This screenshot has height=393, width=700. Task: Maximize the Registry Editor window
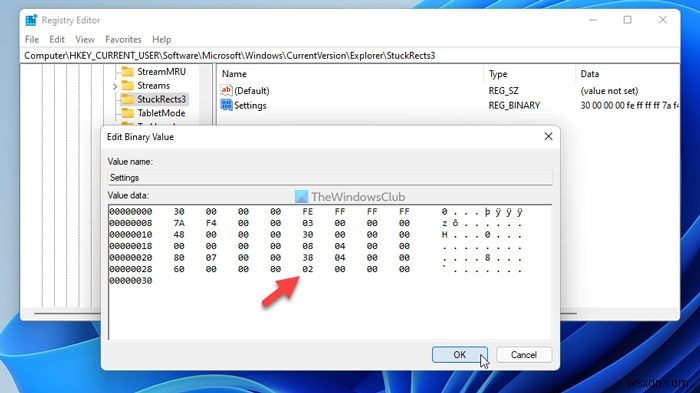pos(628,20)
